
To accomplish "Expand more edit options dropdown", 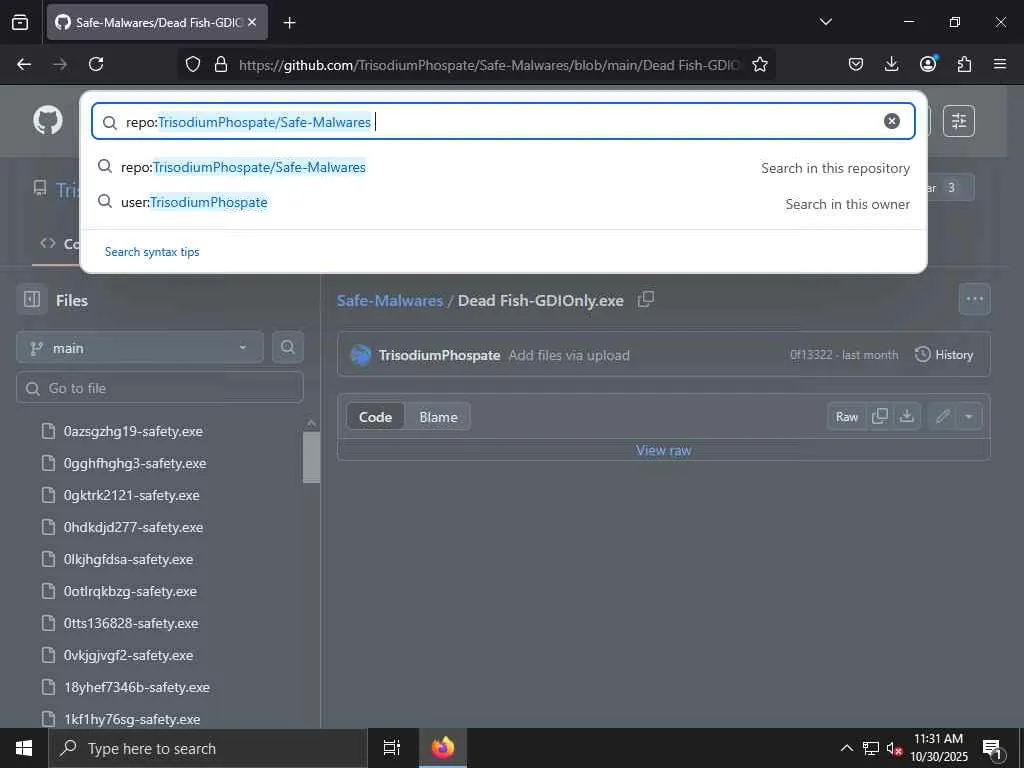I will pyautogui.click(x=968, y=416).
